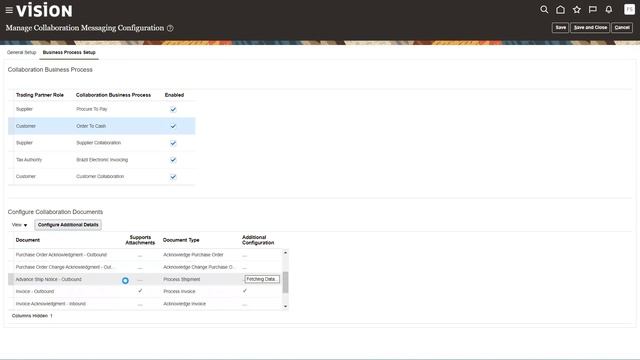Viewport: 640px width, 360px height.
Task: Click Additional Configuration checkmark for Invoice - Outbound
Action: [x=245, y=291]
